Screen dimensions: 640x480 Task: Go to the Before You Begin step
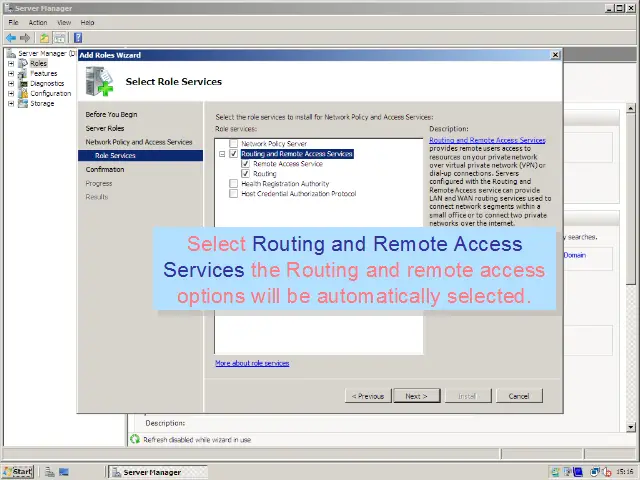(111, 114)
